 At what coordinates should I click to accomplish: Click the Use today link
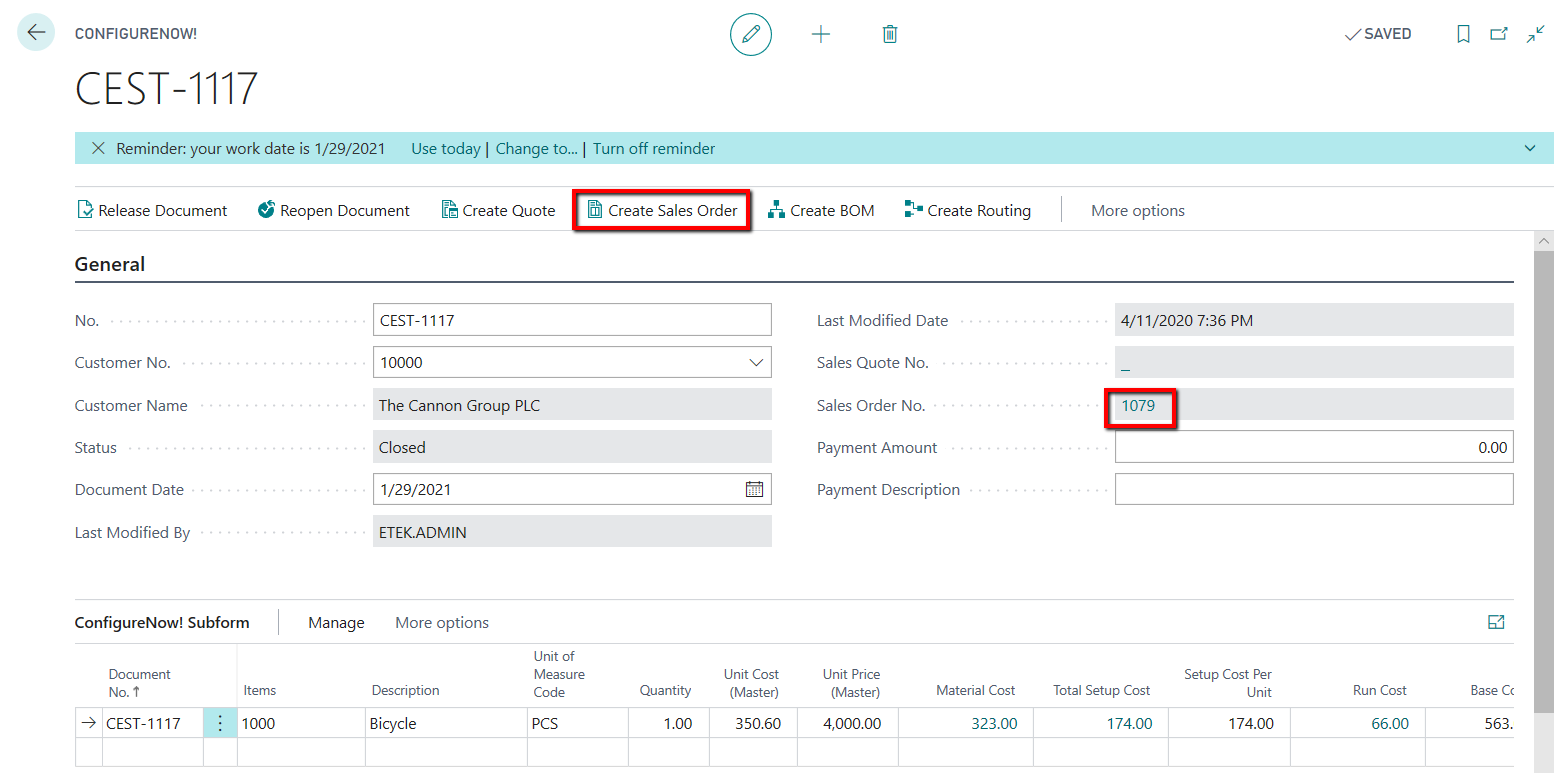pos(445,149)
